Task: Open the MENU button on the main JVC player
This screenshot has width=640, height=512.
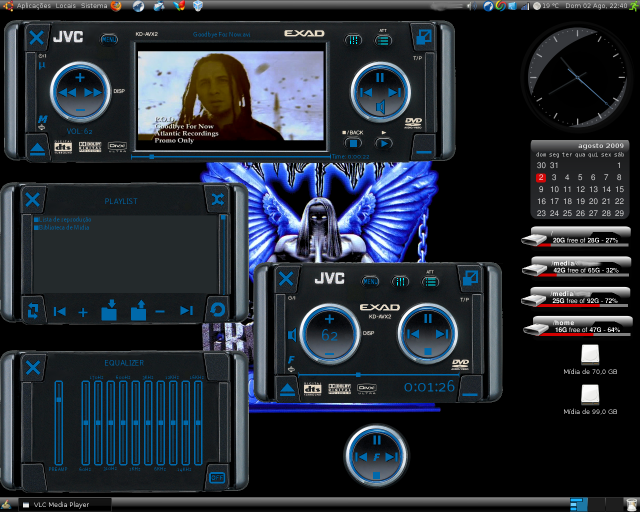Action: tap(109, 40)
